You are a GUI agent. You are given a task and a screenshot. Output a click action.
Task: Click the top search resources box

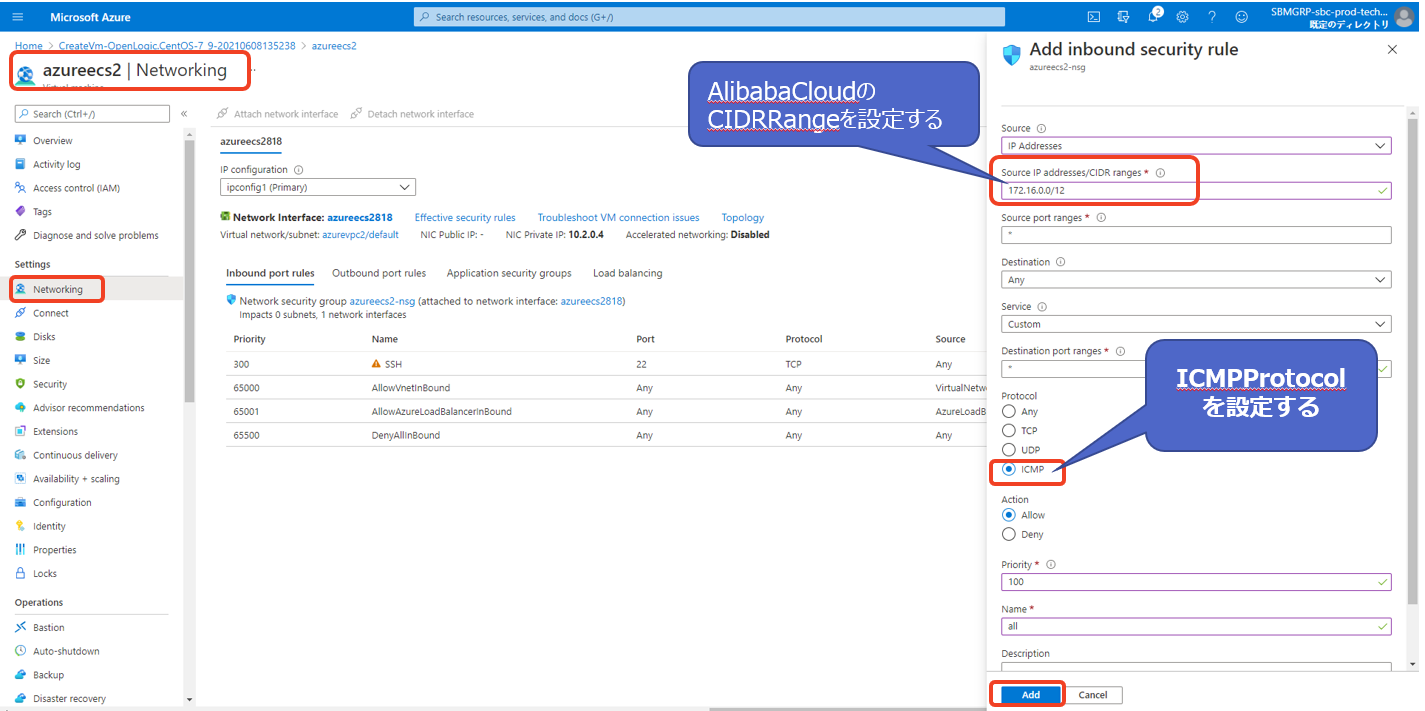tap(709, 17)
